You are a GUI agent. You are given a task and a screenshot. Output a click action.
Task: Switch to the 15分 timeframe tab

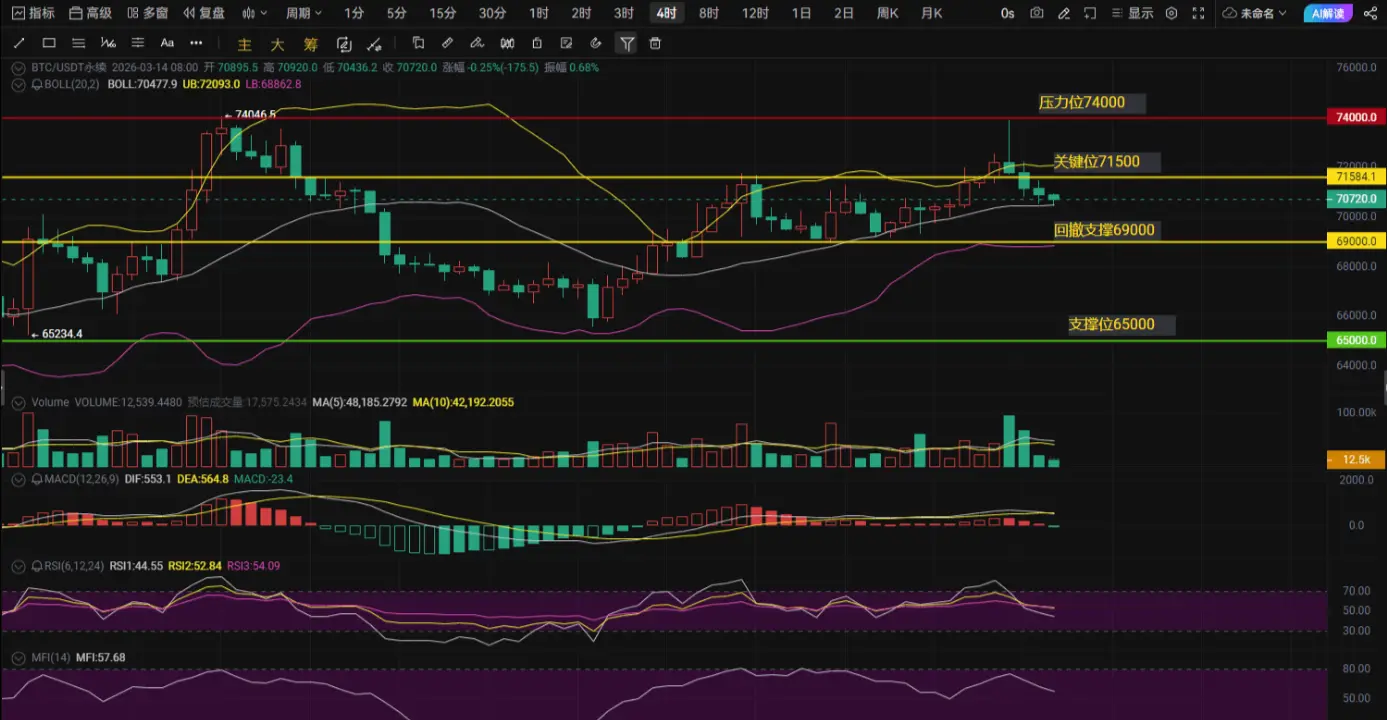click(443, 13)
